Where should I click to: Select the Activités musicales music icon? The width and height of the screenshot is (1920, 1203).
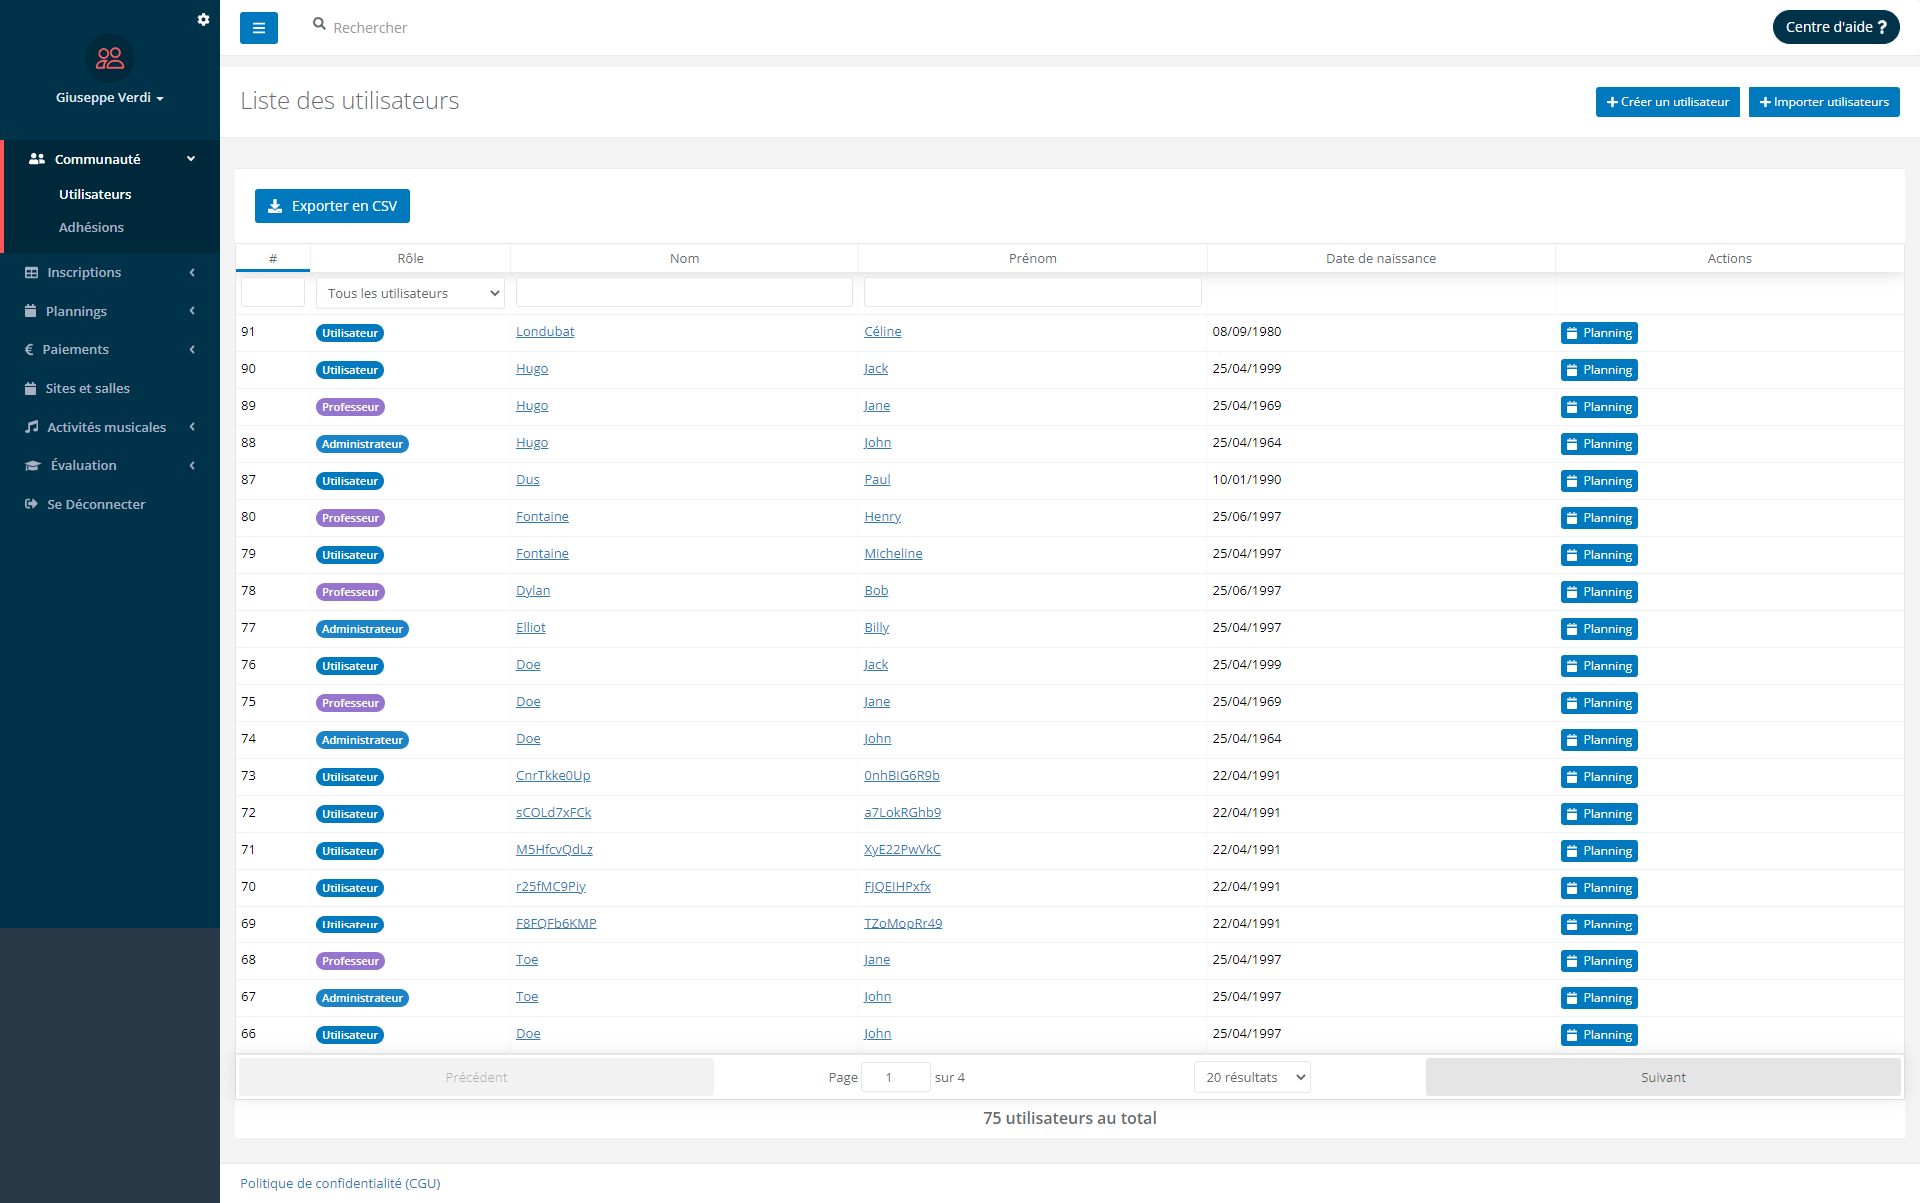(32, 427)
